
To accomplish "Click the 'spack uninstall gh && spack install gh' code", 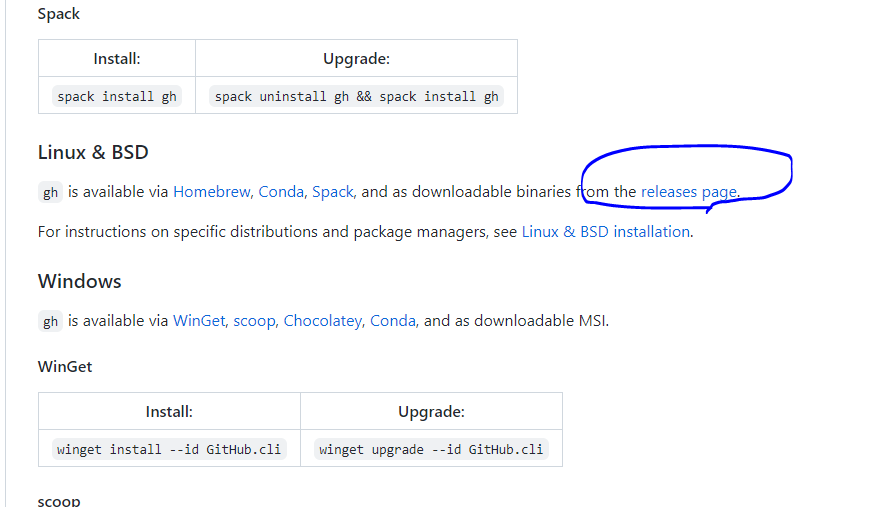I will (356, 97).
